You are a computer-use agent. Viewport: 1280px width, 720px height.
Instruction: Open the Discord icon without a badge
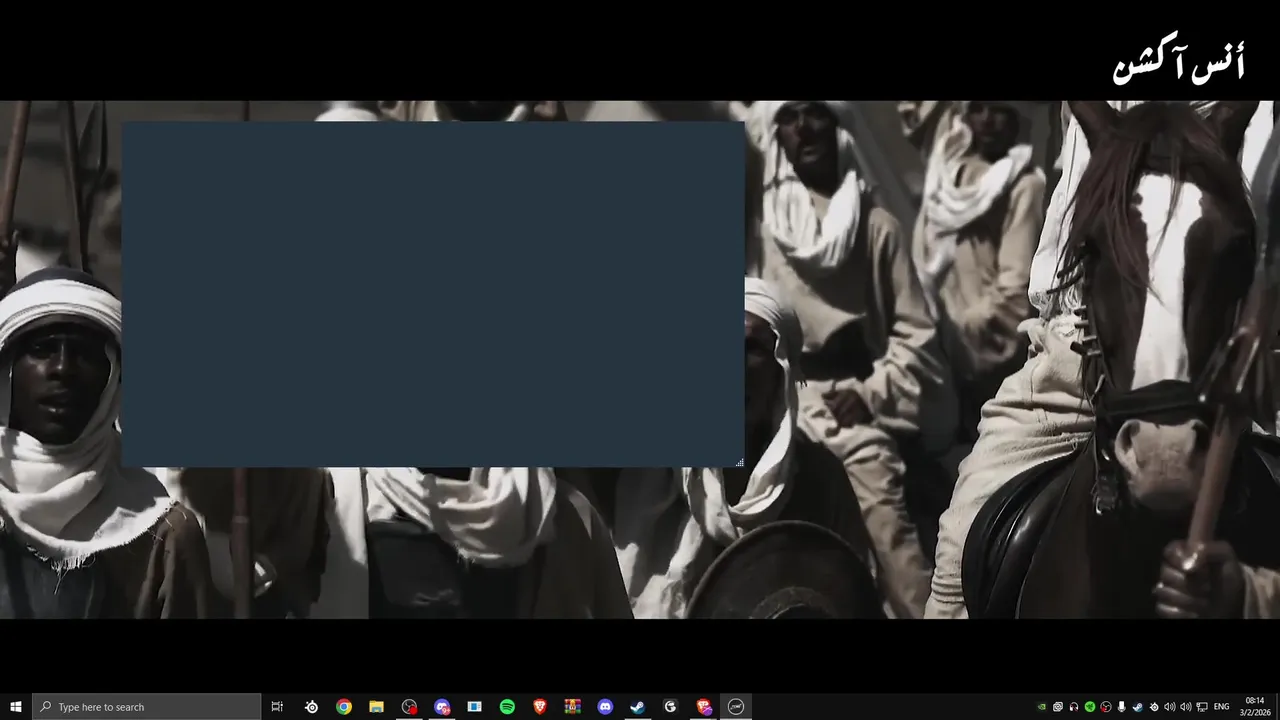pos(605,707)
